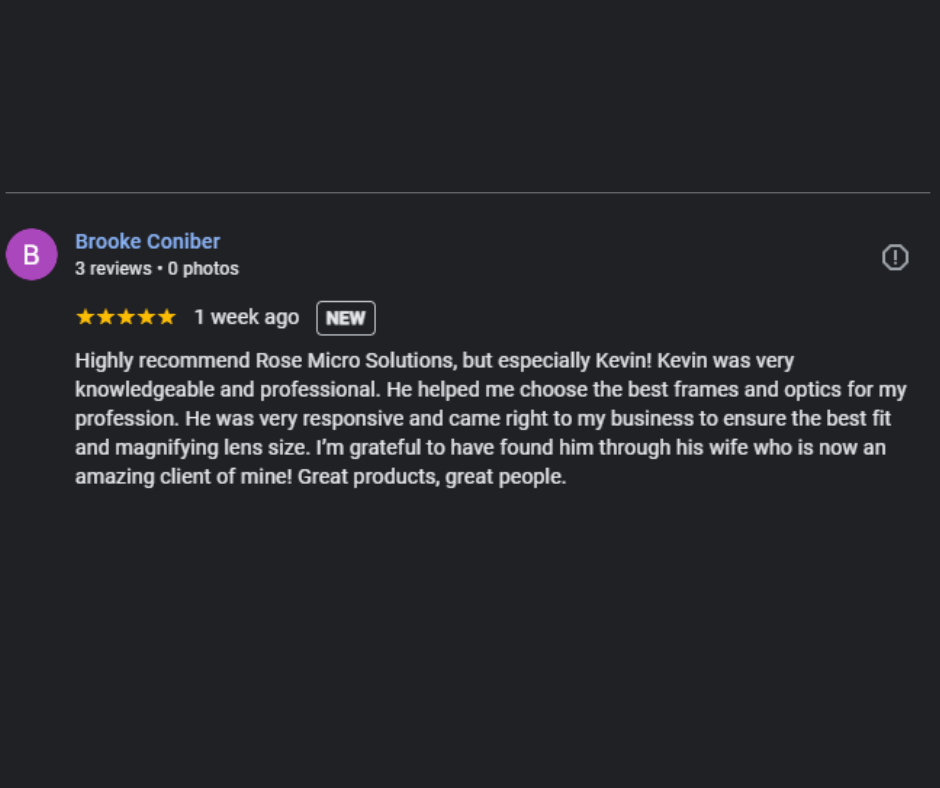Click the third gold star
Screen dimensions: 940x788
click(x=126, y=317)
